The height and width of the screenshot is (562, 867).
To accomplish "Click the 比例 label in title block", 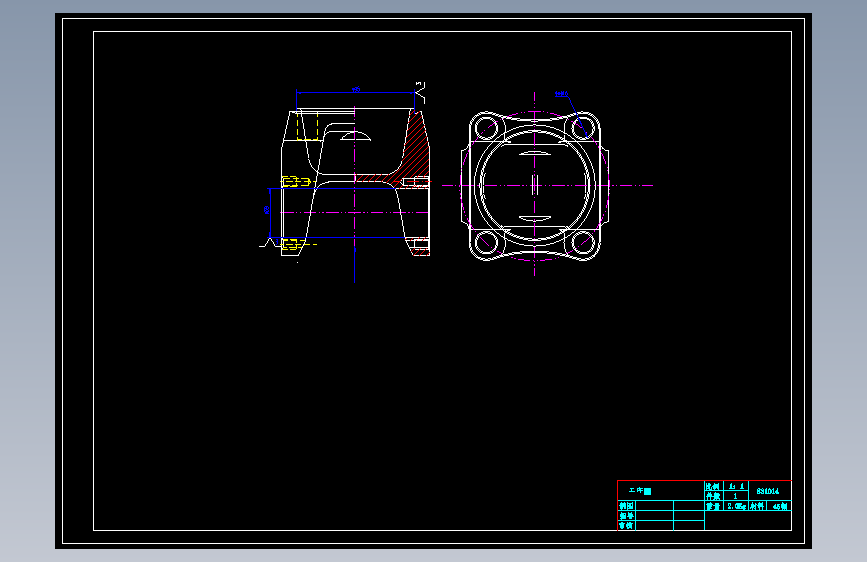I will [x=712, y=487].
